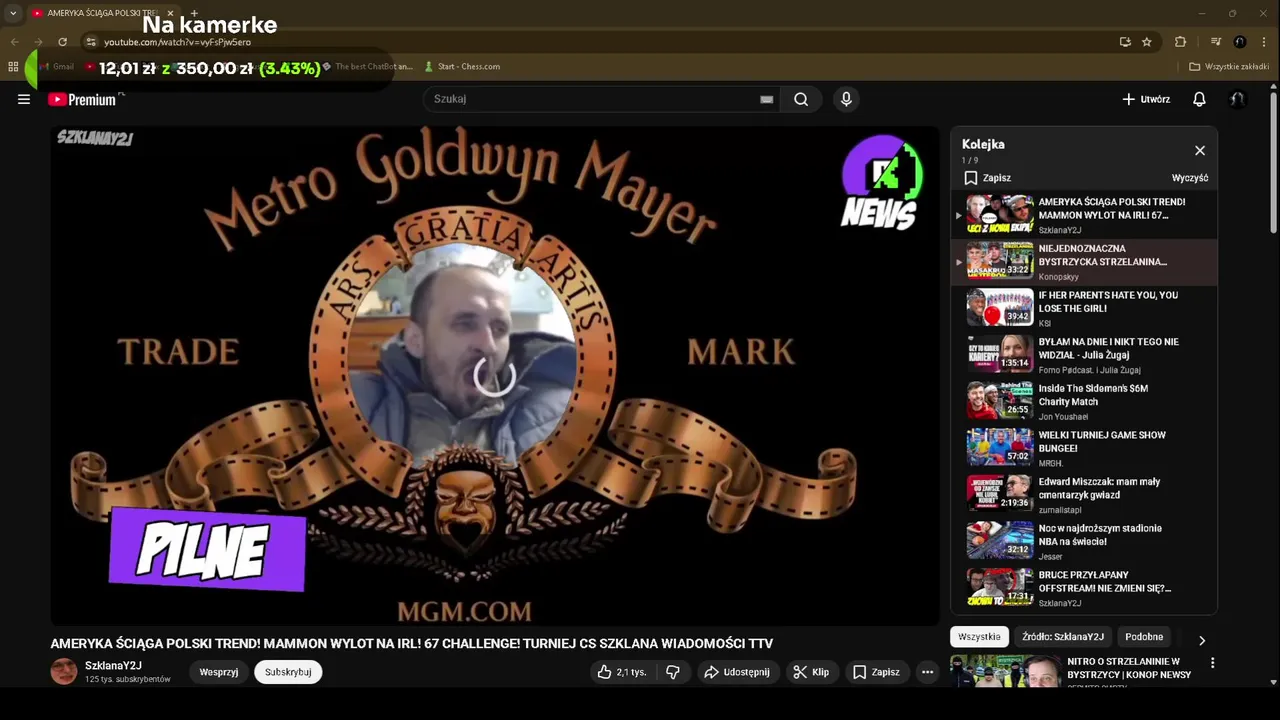Open the Apps grid in bookmarks bar

pos(13,67)
